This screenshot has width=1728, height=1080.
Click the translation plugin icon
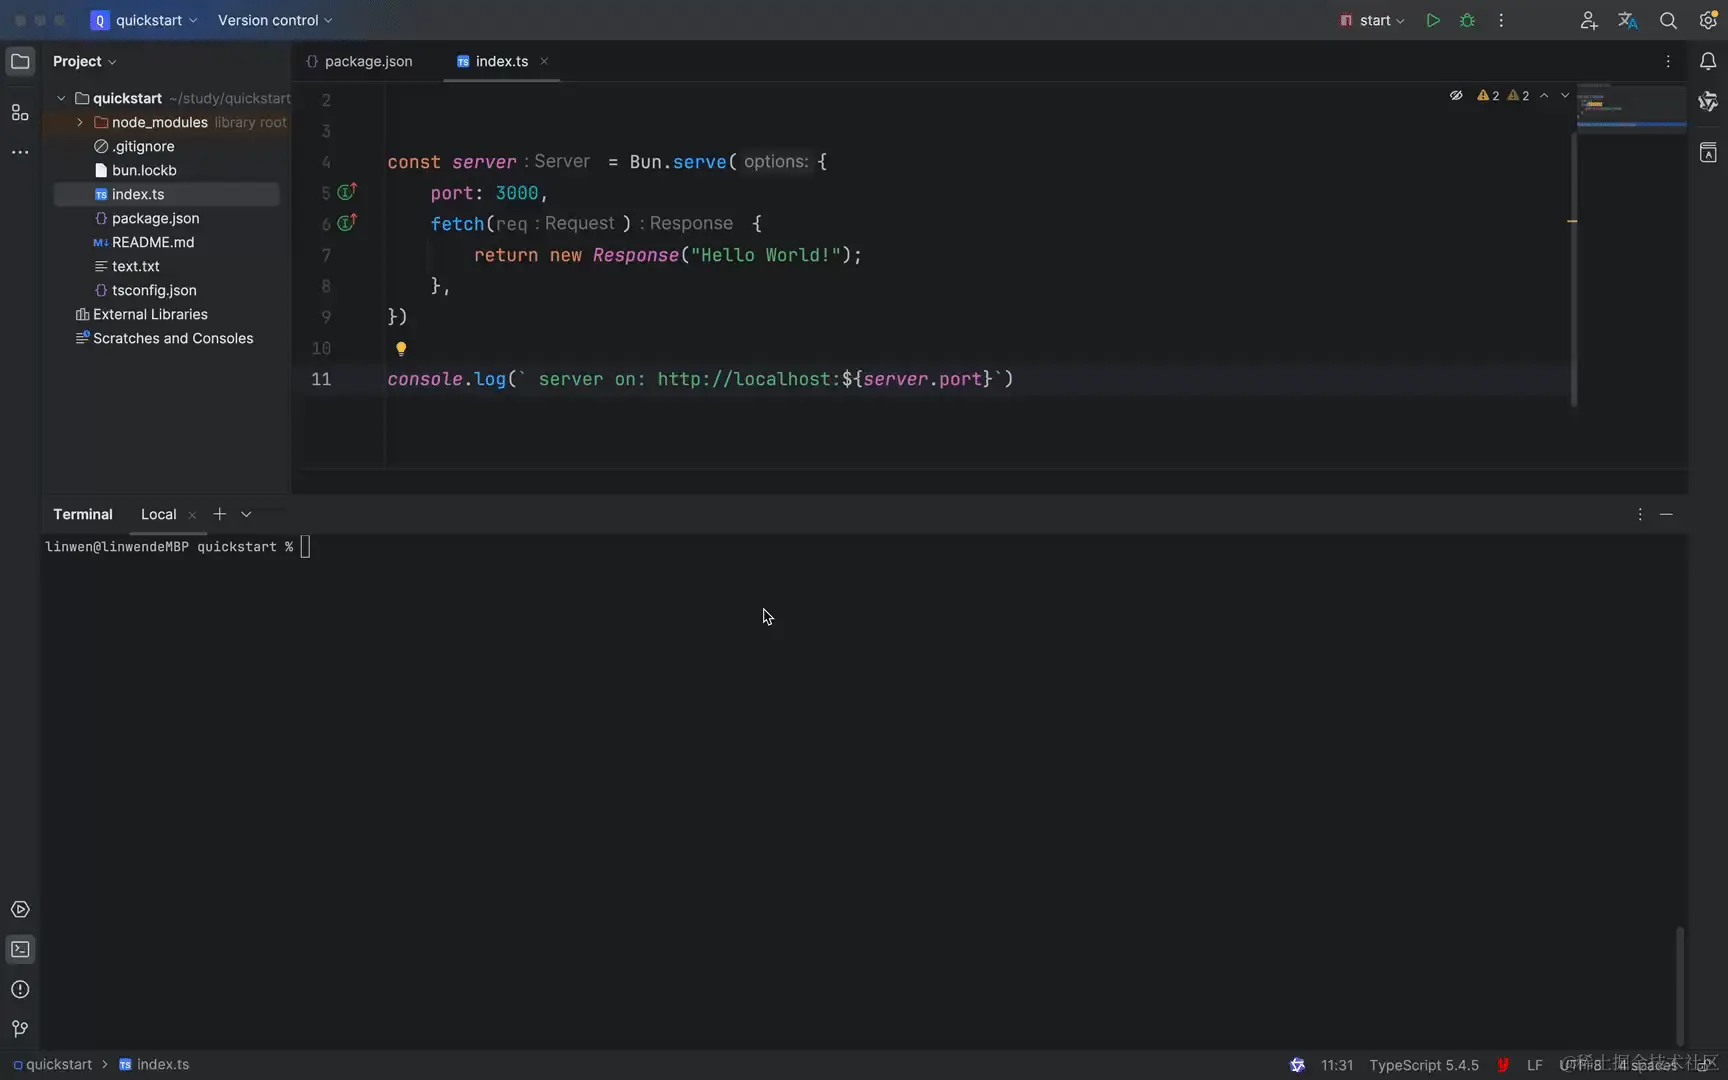click(1628, 20)
